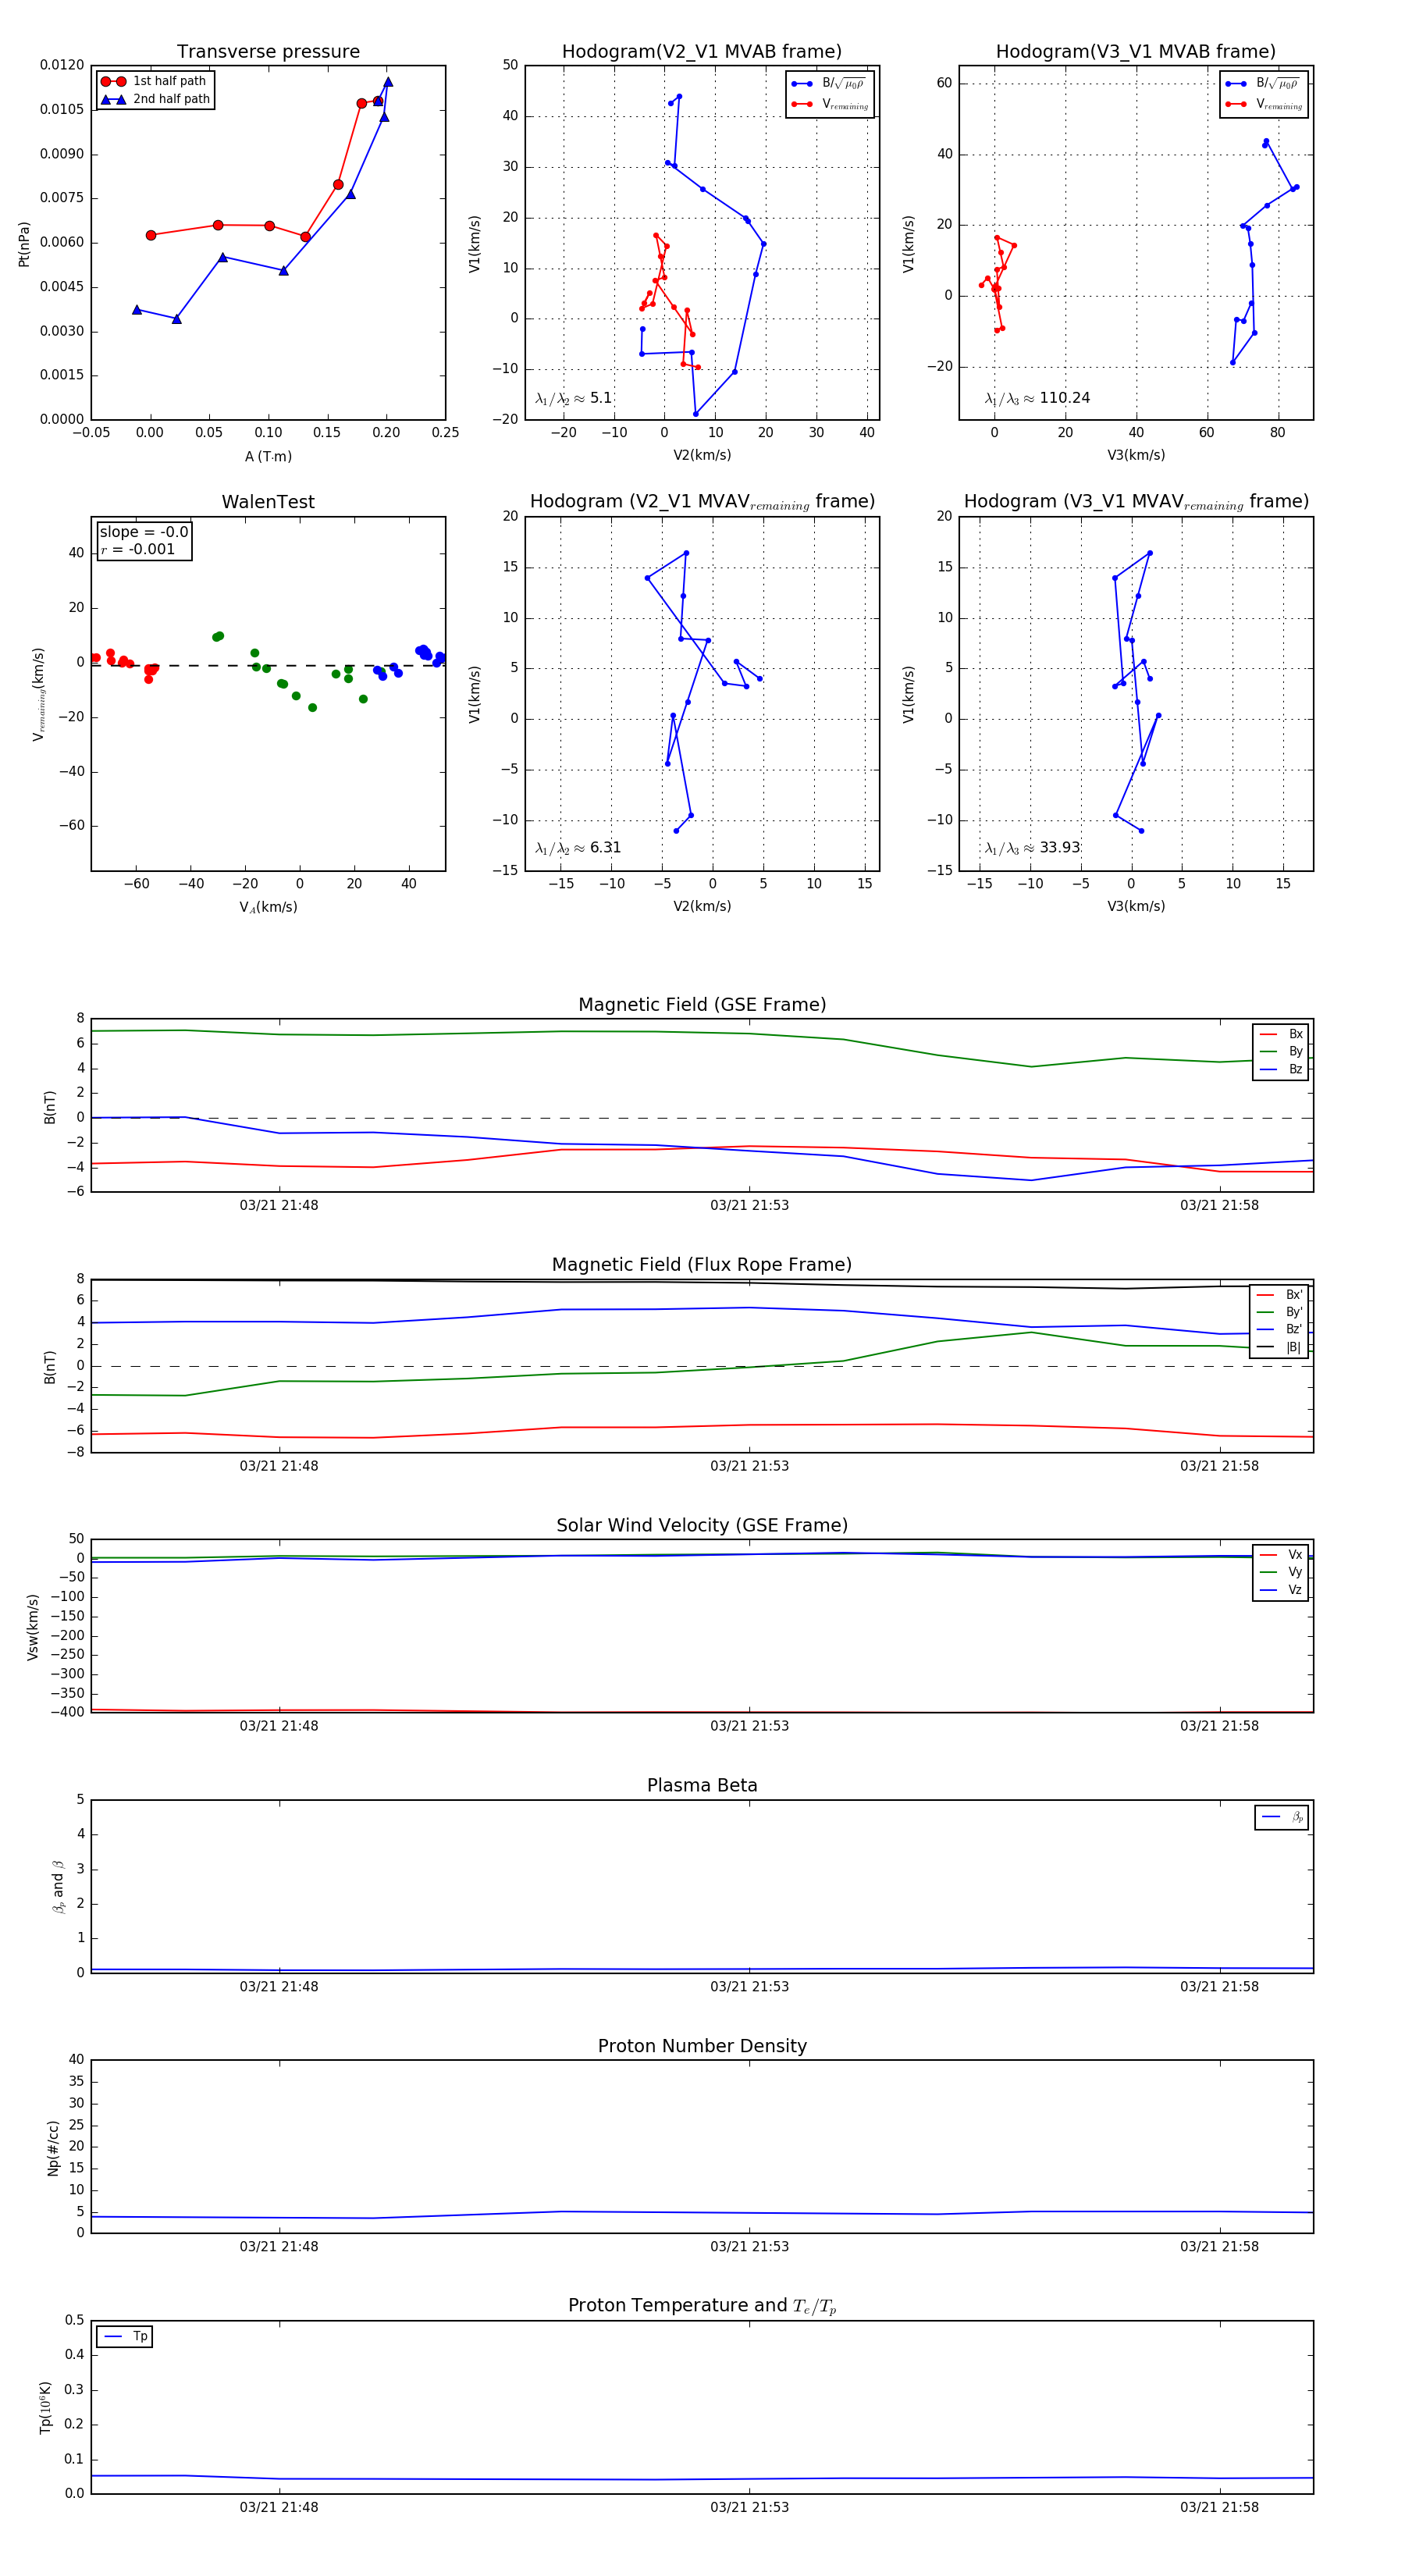
Task: Select the '1st half path' legend entry
Action: pyautogui.click(x=154, y=81)
